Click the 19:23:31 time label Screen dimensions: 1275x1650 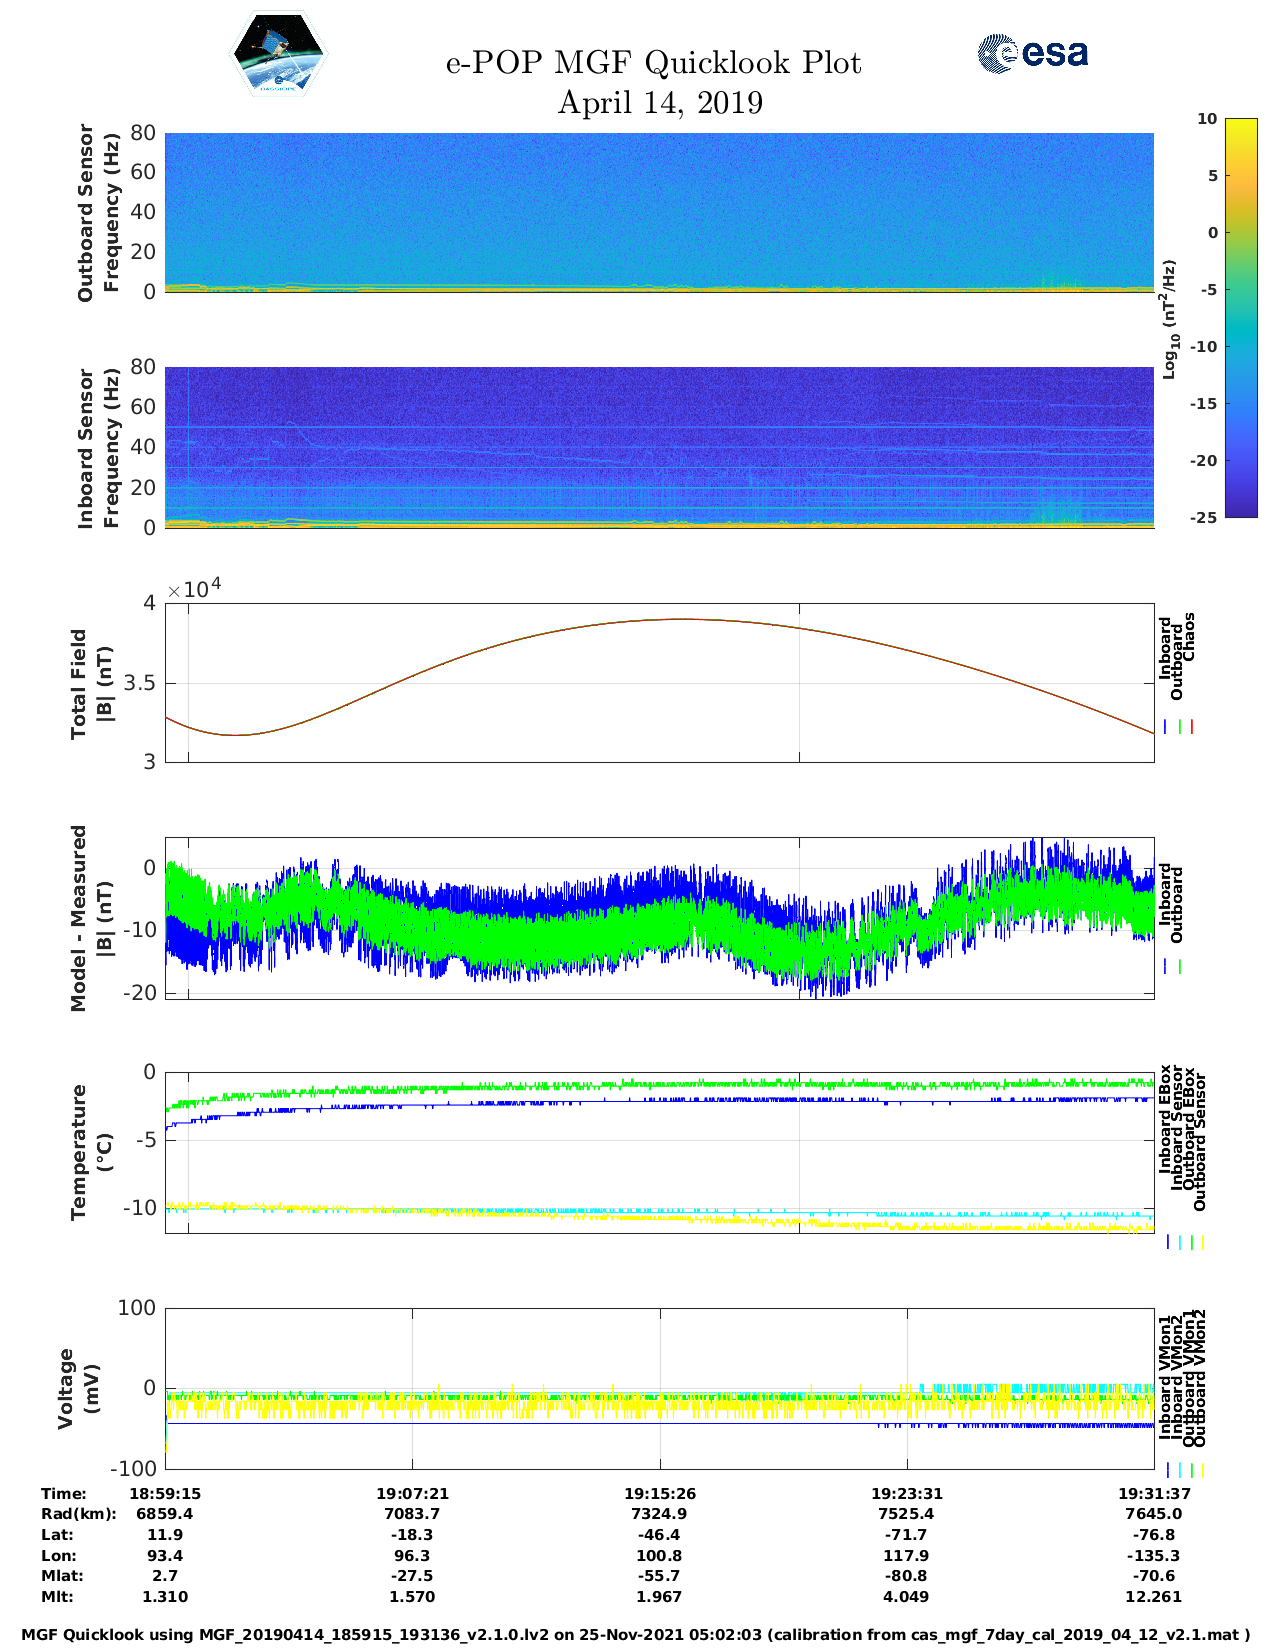tap(906, 1493)
